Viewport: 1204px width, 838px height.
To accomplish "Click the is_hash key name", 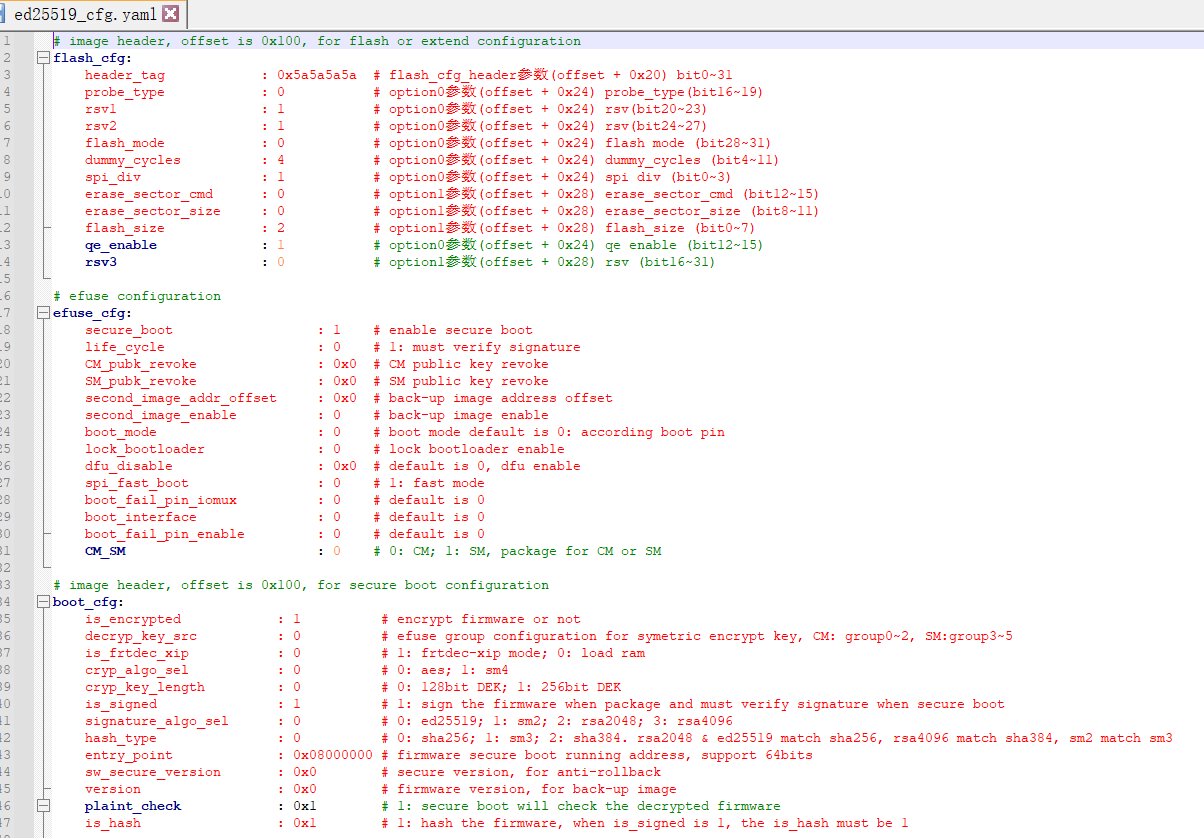I will tap(113, 823).
